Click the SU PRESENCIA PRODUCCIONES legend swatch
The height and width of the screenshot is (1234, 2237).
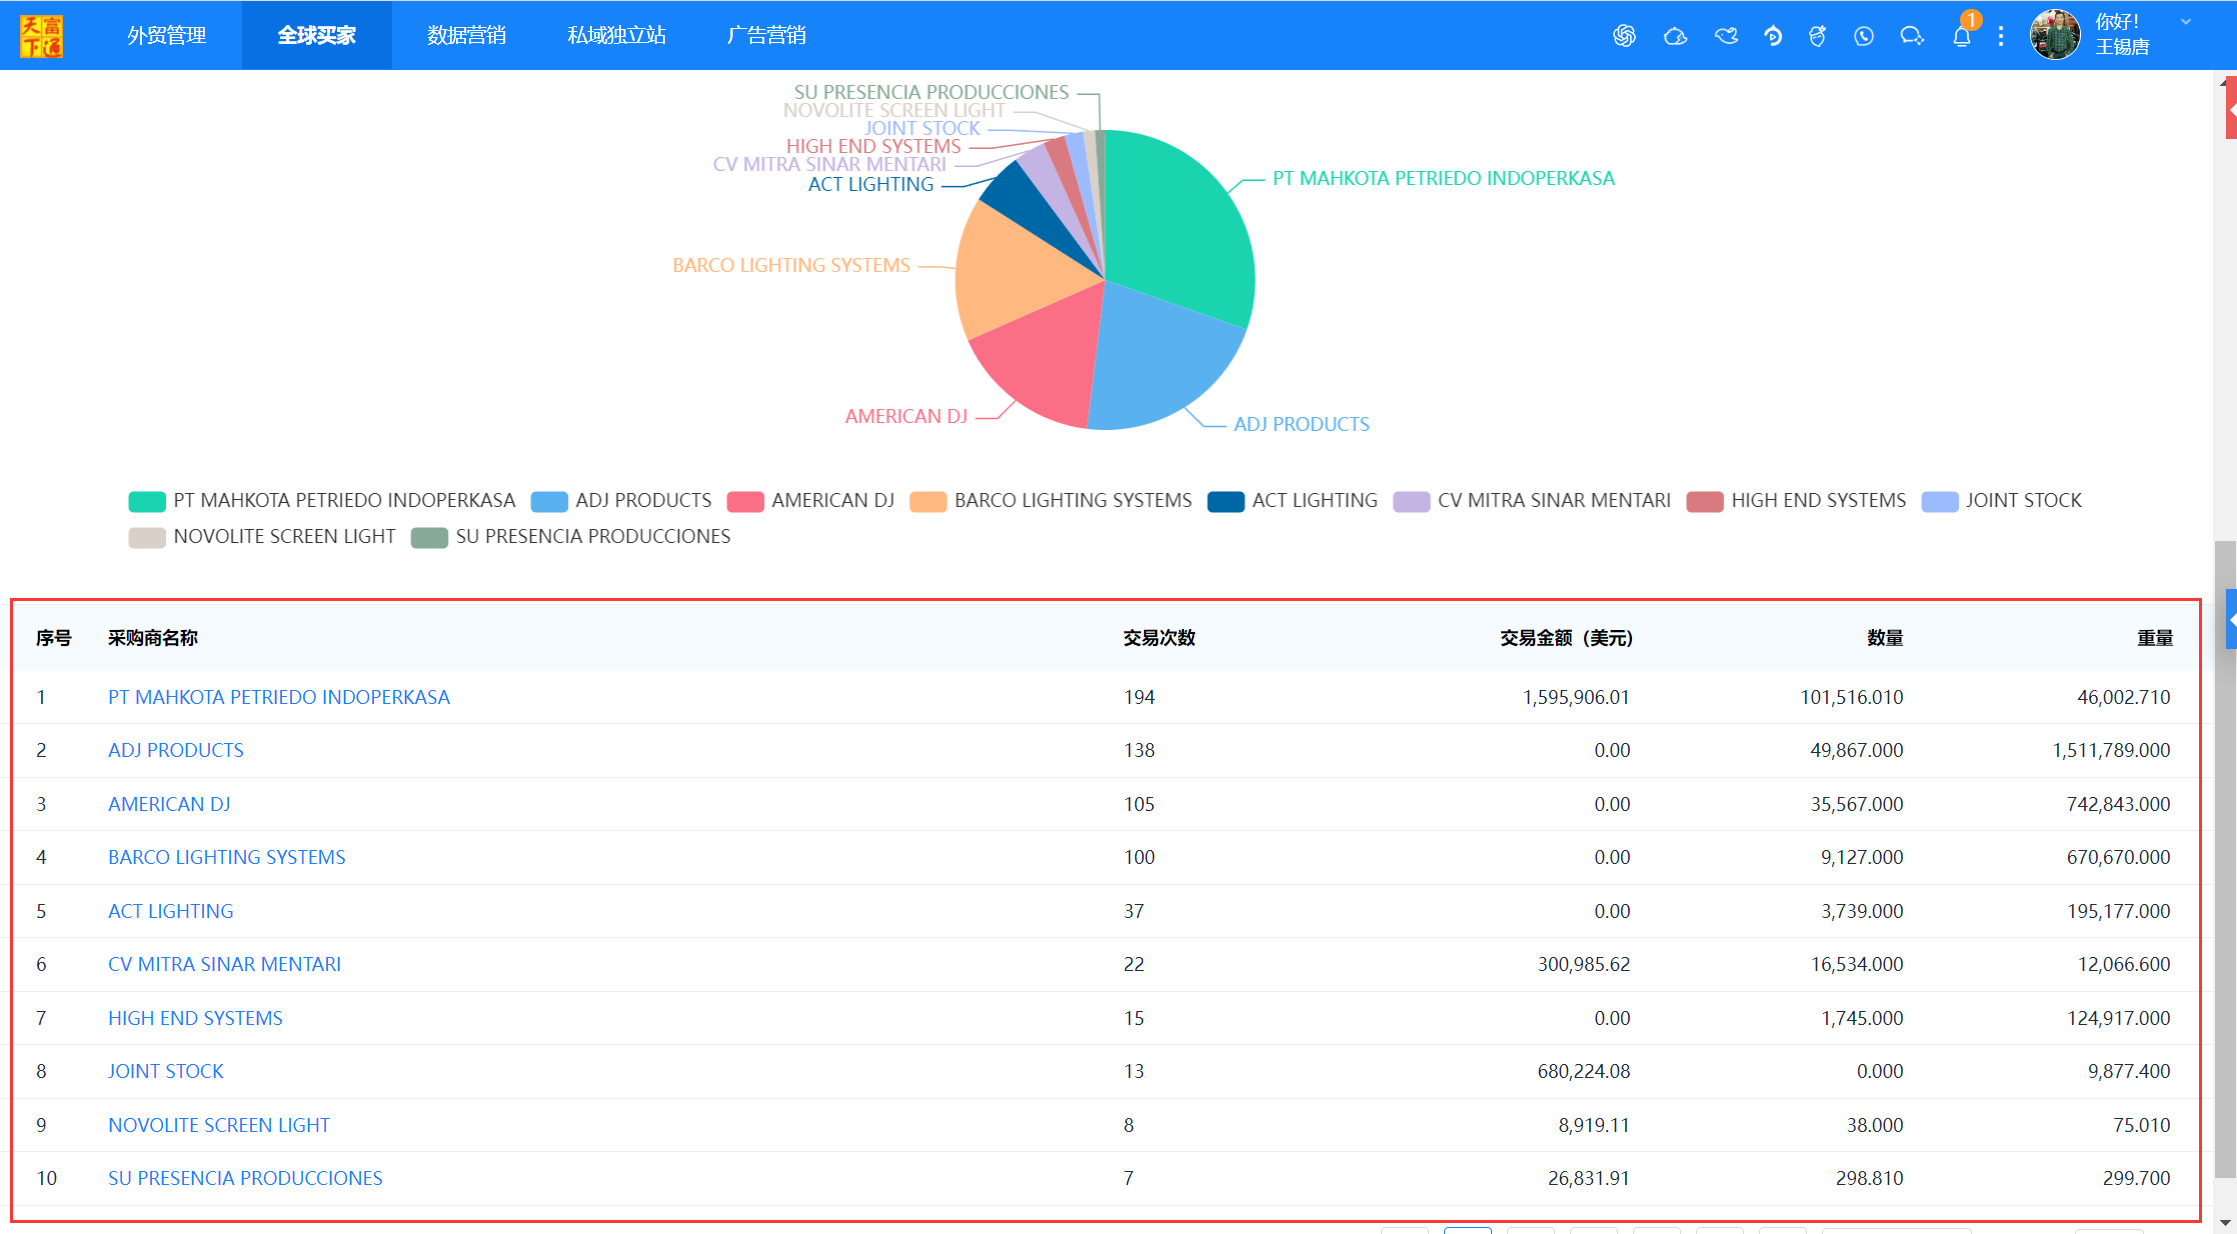[429, 537]
